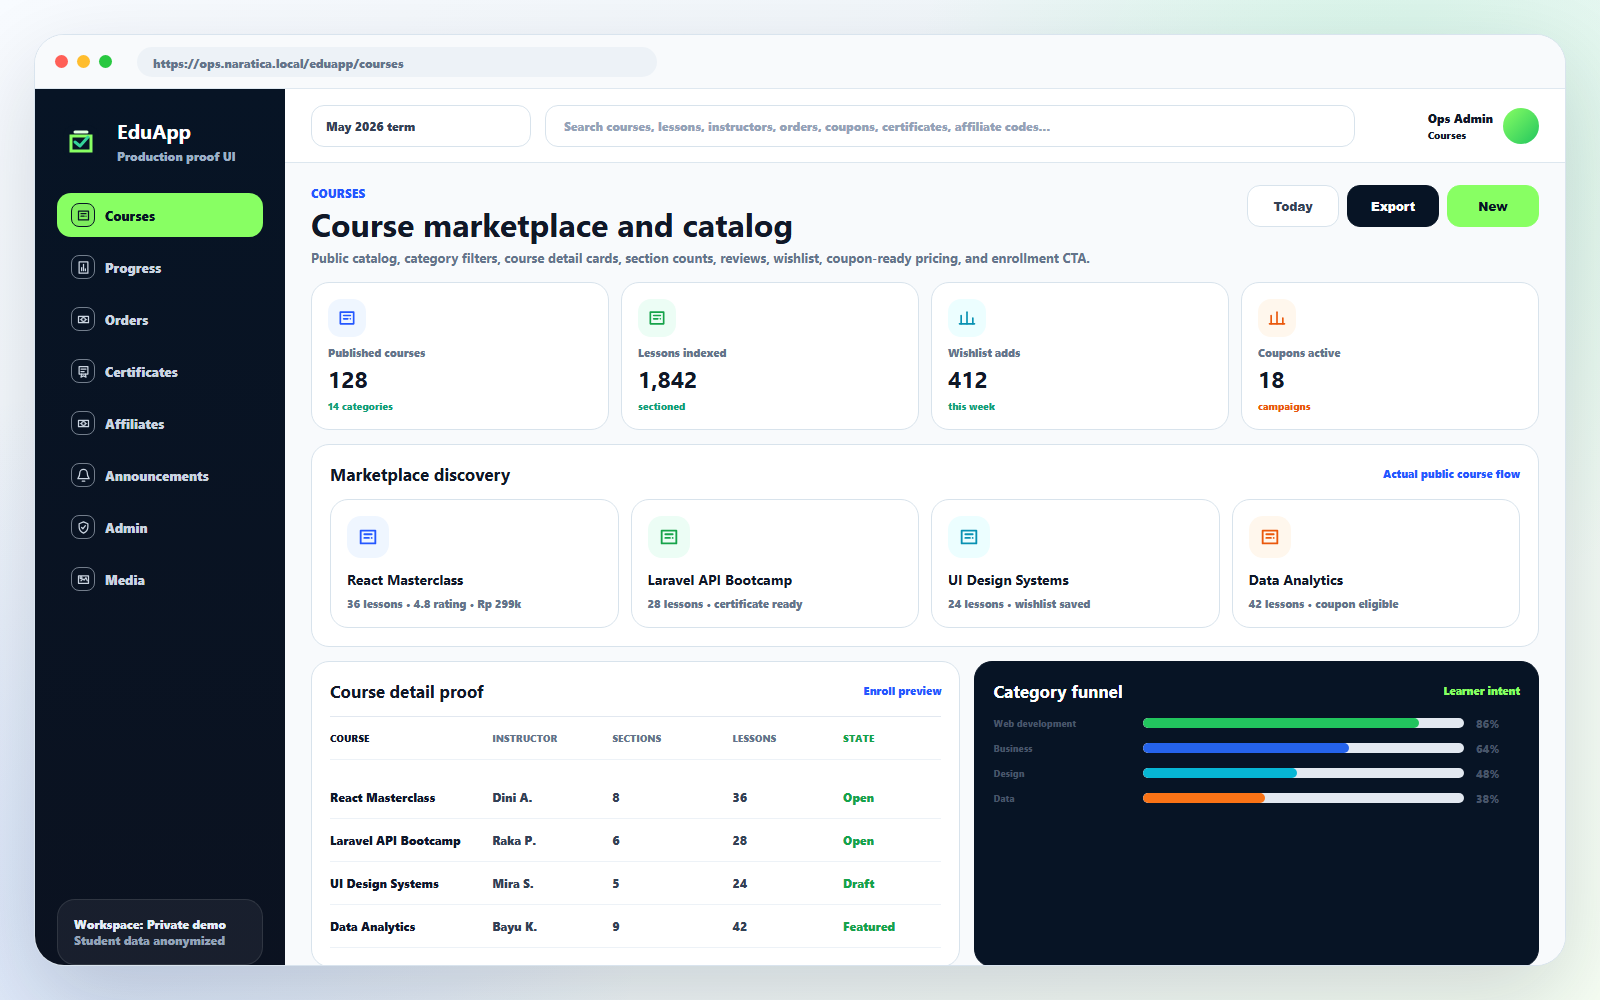
Task: Click the Published courses card icon
Action: click(x=347, y=318)
